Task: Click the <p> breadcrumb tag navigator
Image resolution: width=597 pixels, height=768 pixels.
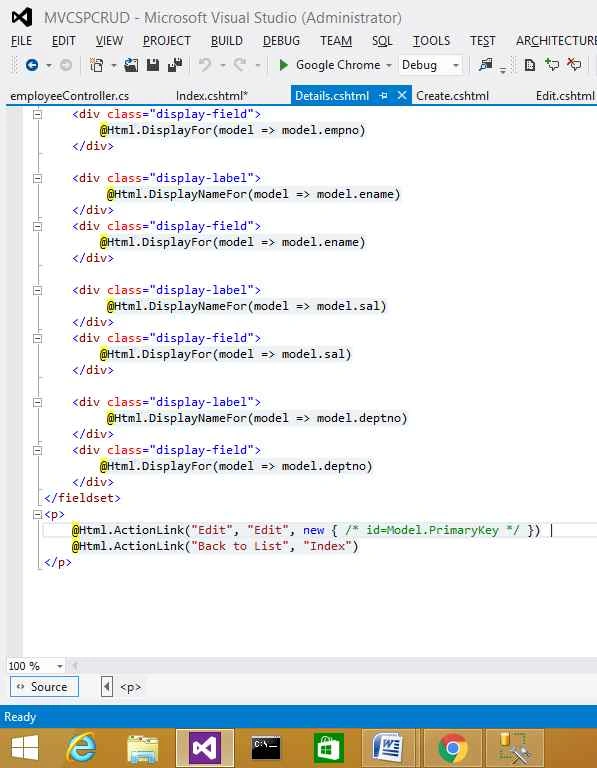Action: (x=130, y=687)
